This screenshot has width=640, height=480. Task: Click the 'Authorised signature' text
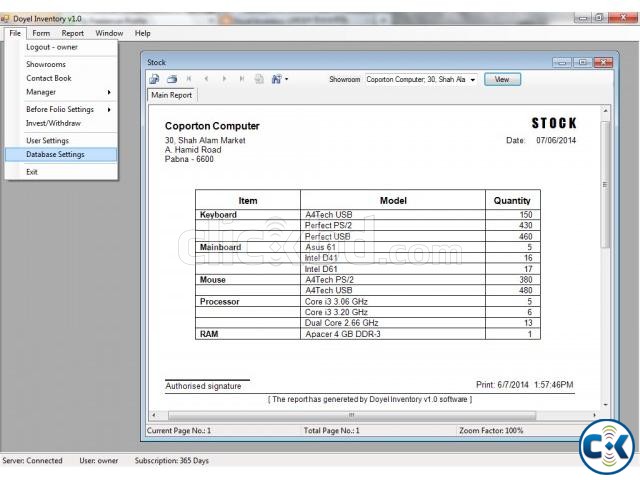(203, 386)
